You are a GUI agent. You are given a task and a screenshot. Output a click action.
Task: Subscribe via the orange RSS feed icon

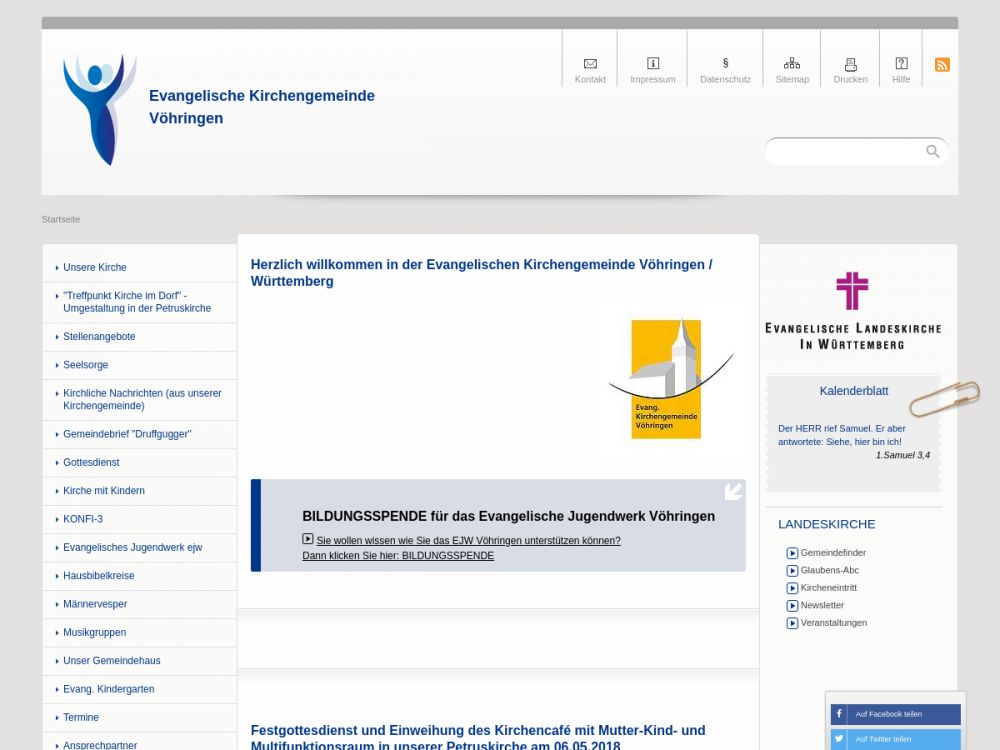942,65
